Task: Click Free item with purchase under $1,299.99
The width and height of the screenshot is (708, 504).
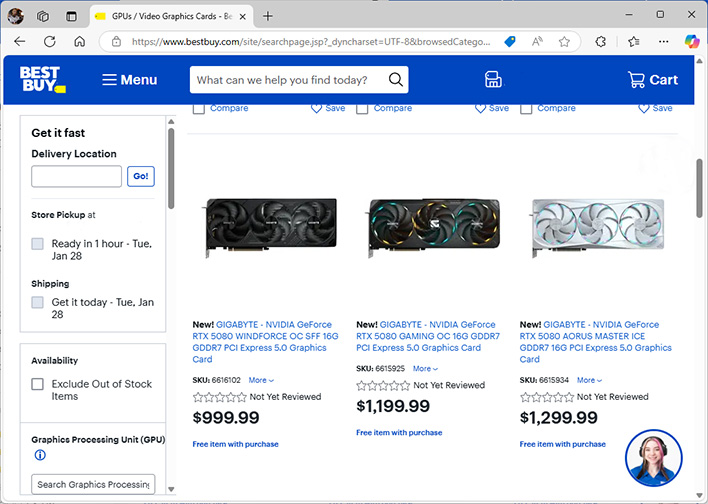Action: pos(563,444)
